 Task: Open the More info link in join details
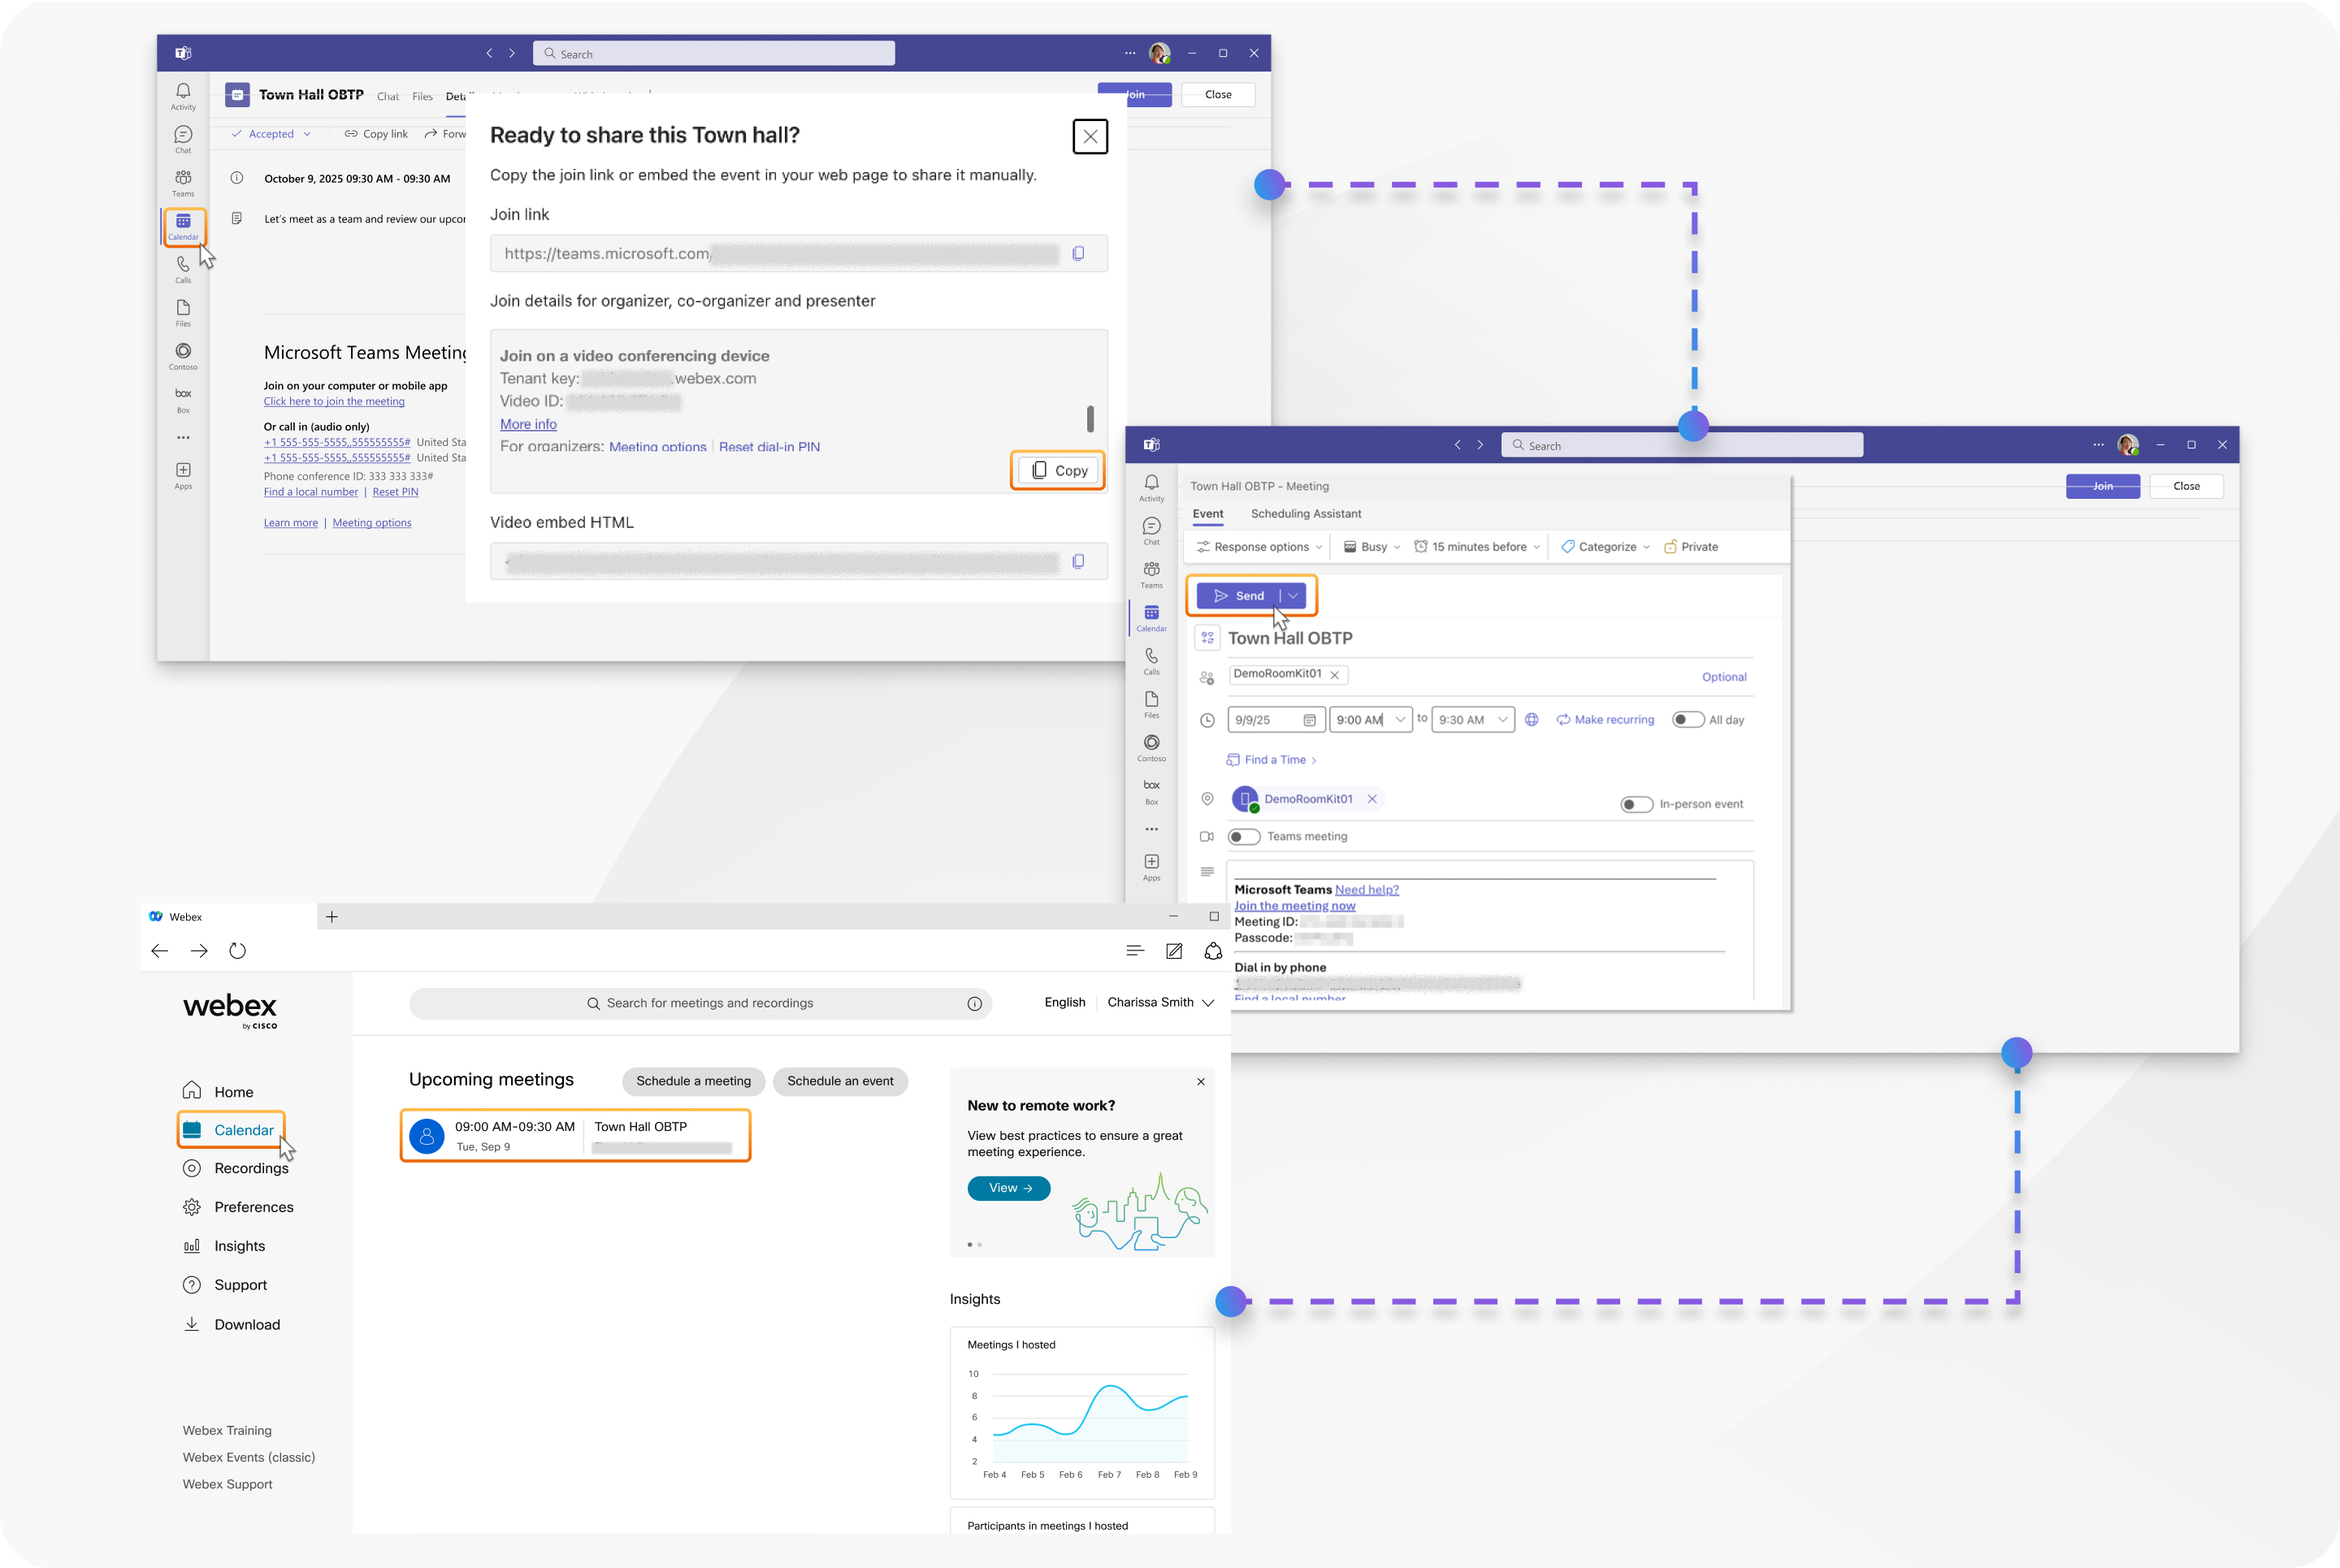pyautogui.click(x=528, y=425)
